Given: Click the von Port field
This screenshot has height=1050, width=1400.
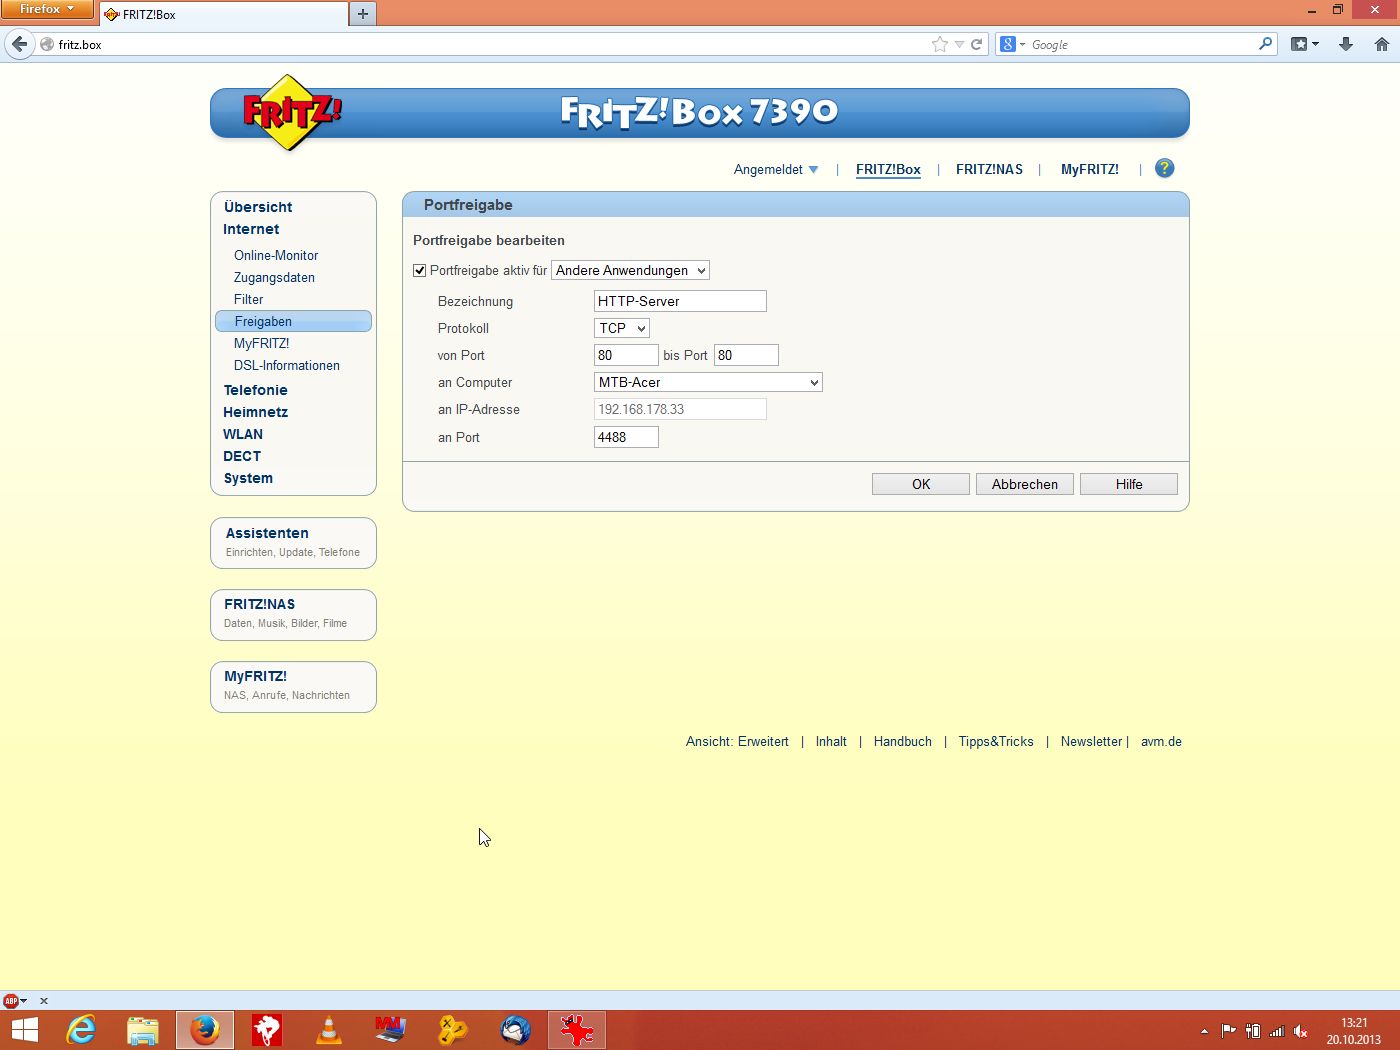Looking at the screenshot, I should coord(626,355).
